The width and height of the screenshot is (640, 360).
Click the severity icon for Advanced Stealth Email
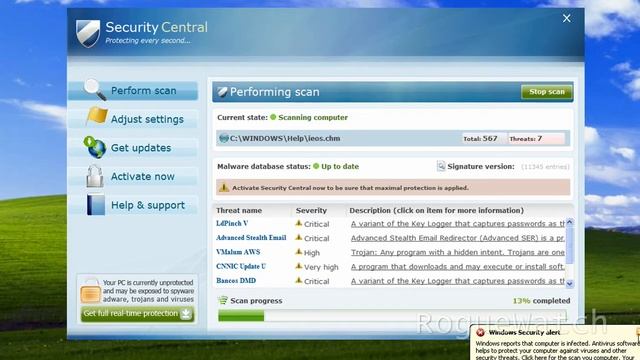[299, 238]
